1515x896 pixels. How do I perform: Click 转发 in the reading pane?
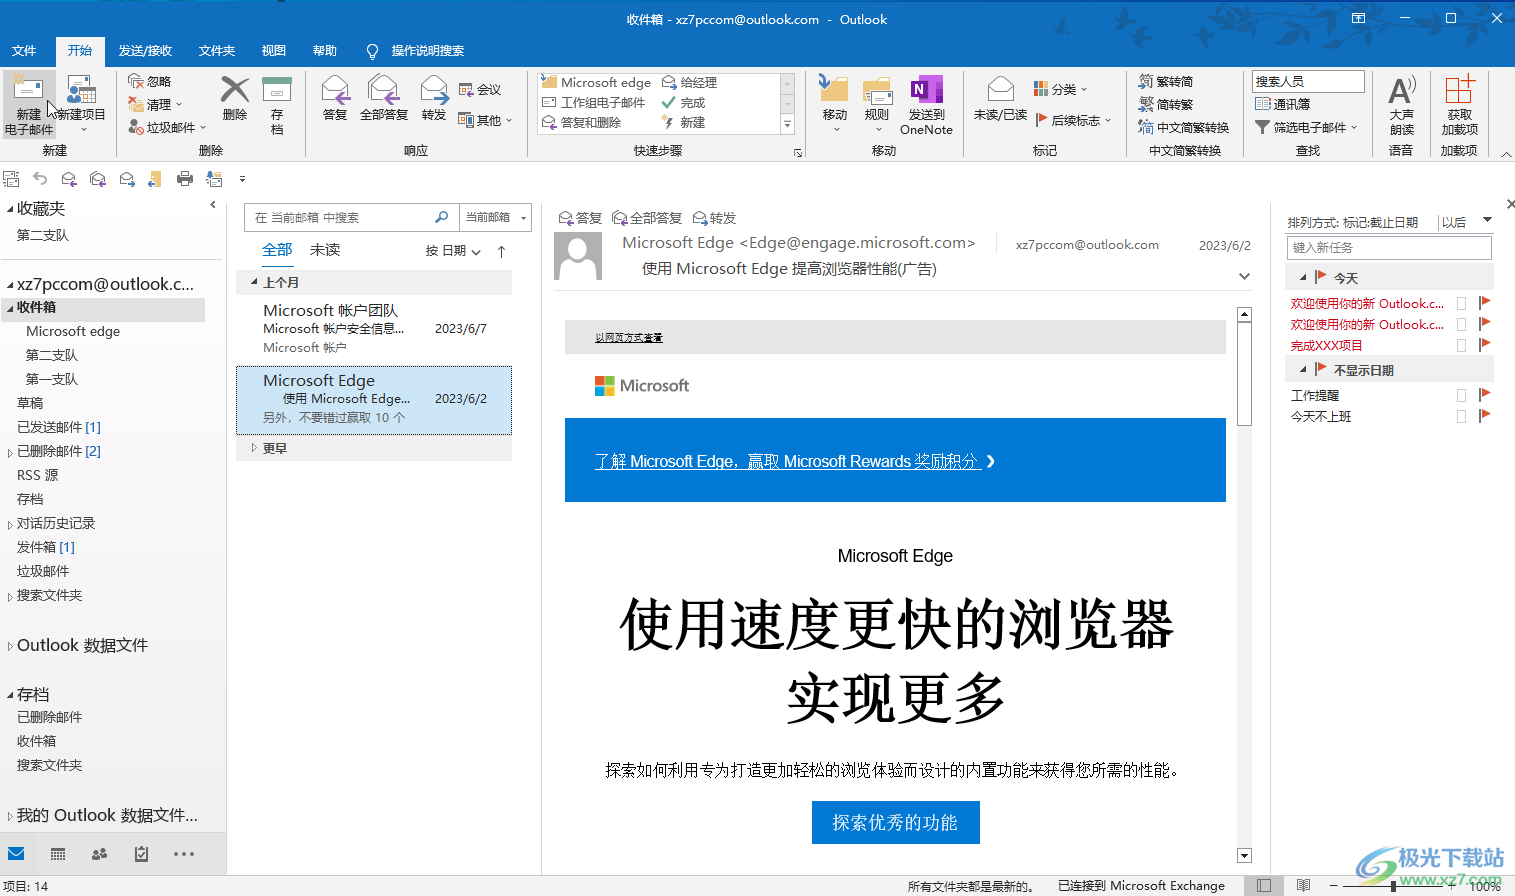715,218
